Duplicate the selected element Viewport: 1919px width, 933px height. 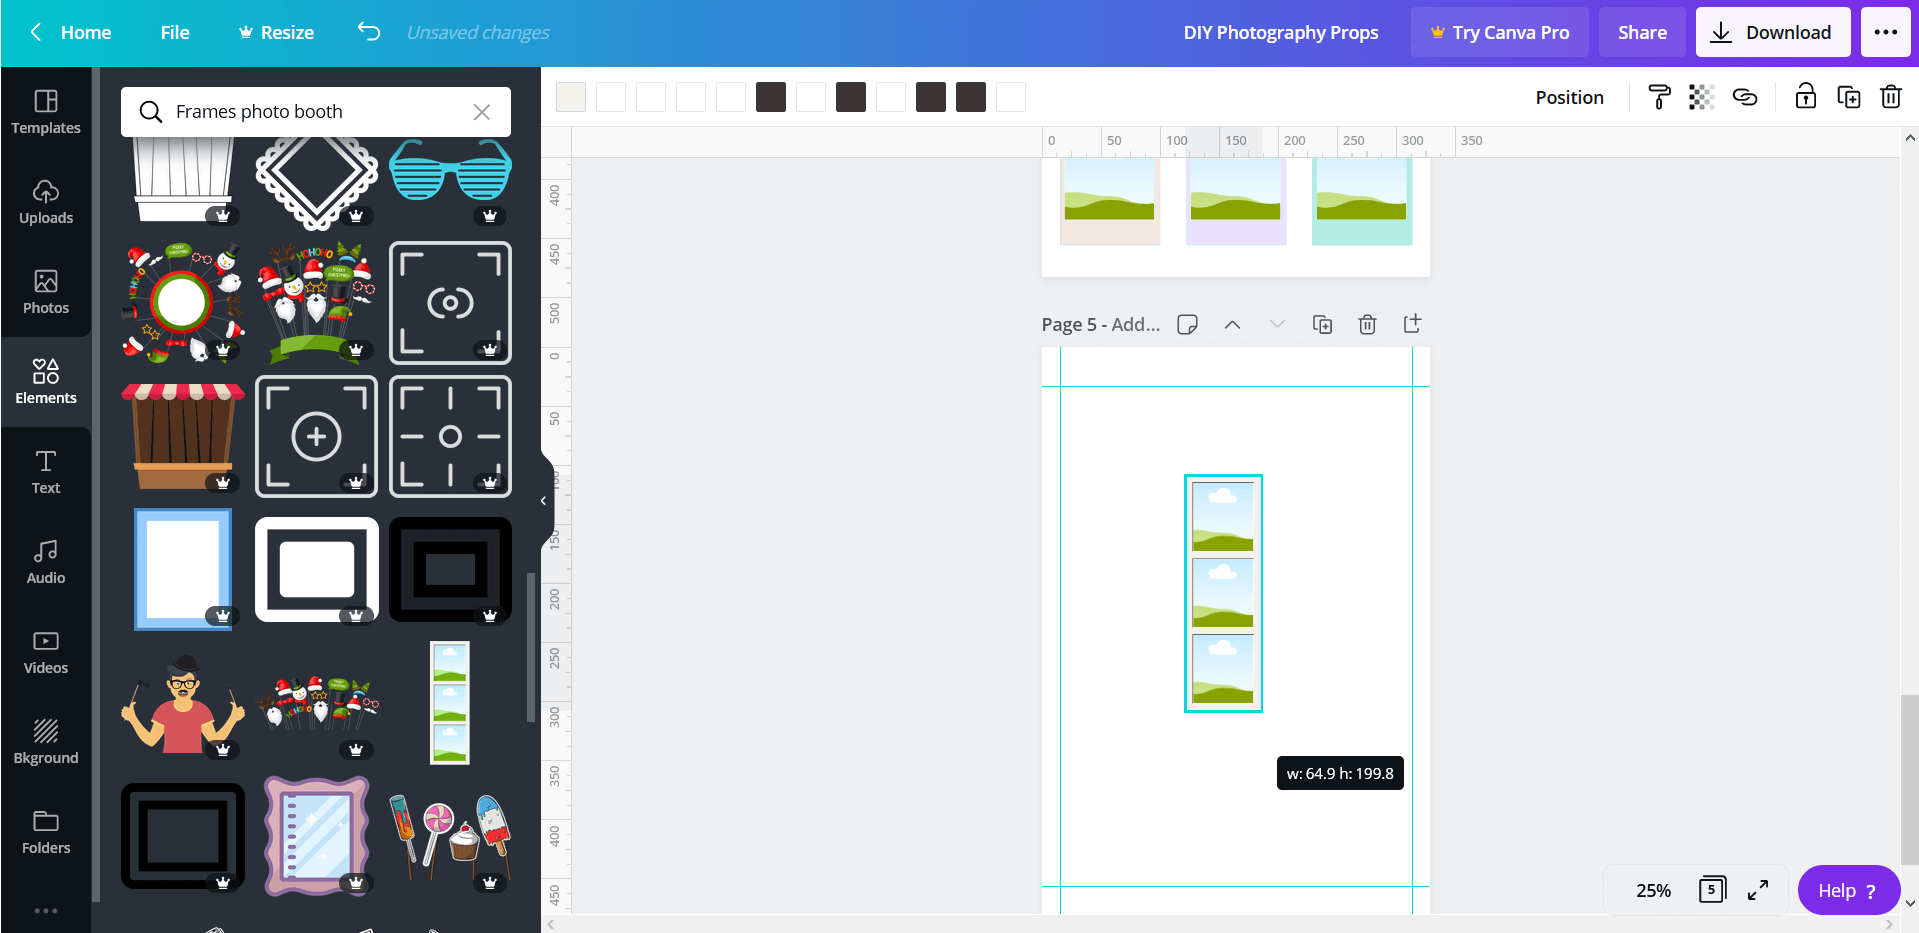click(x=1849, y=96)
